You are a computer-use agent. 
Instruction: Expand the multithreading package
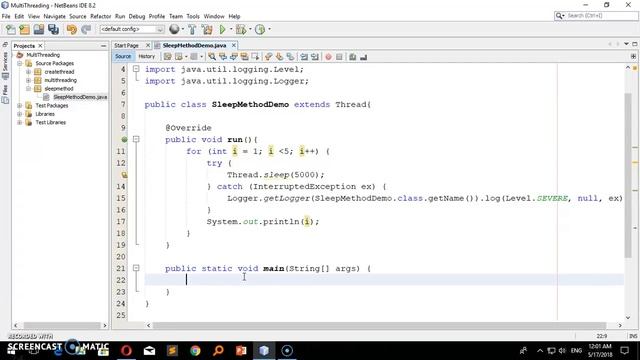[x=29, y=80]
